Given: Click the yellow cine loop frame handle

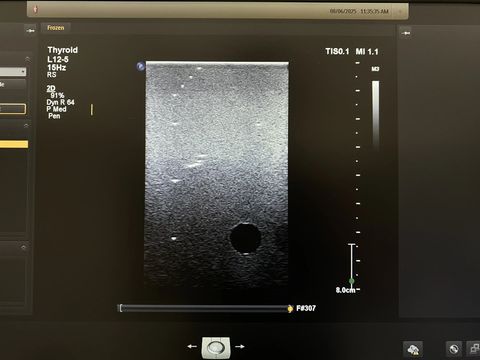Looking at the screenshot, I should click(x=290, y=309).
